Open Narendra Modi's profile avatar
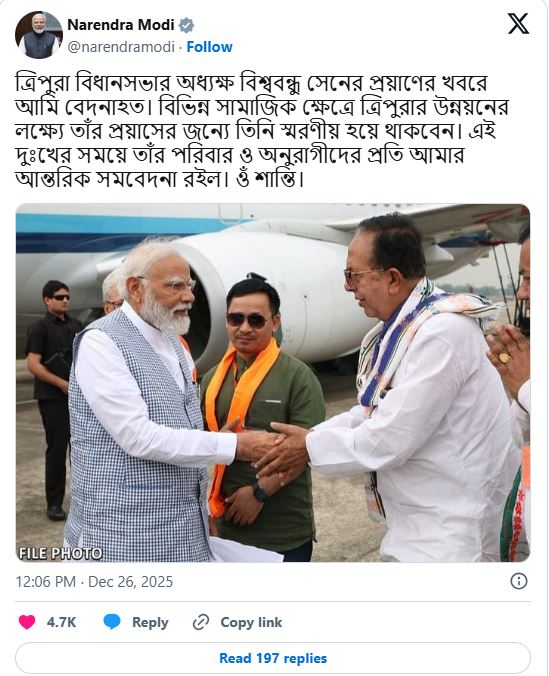Image resolution: width=549 pixels, height=676 pixels. [x=38, y=35]
